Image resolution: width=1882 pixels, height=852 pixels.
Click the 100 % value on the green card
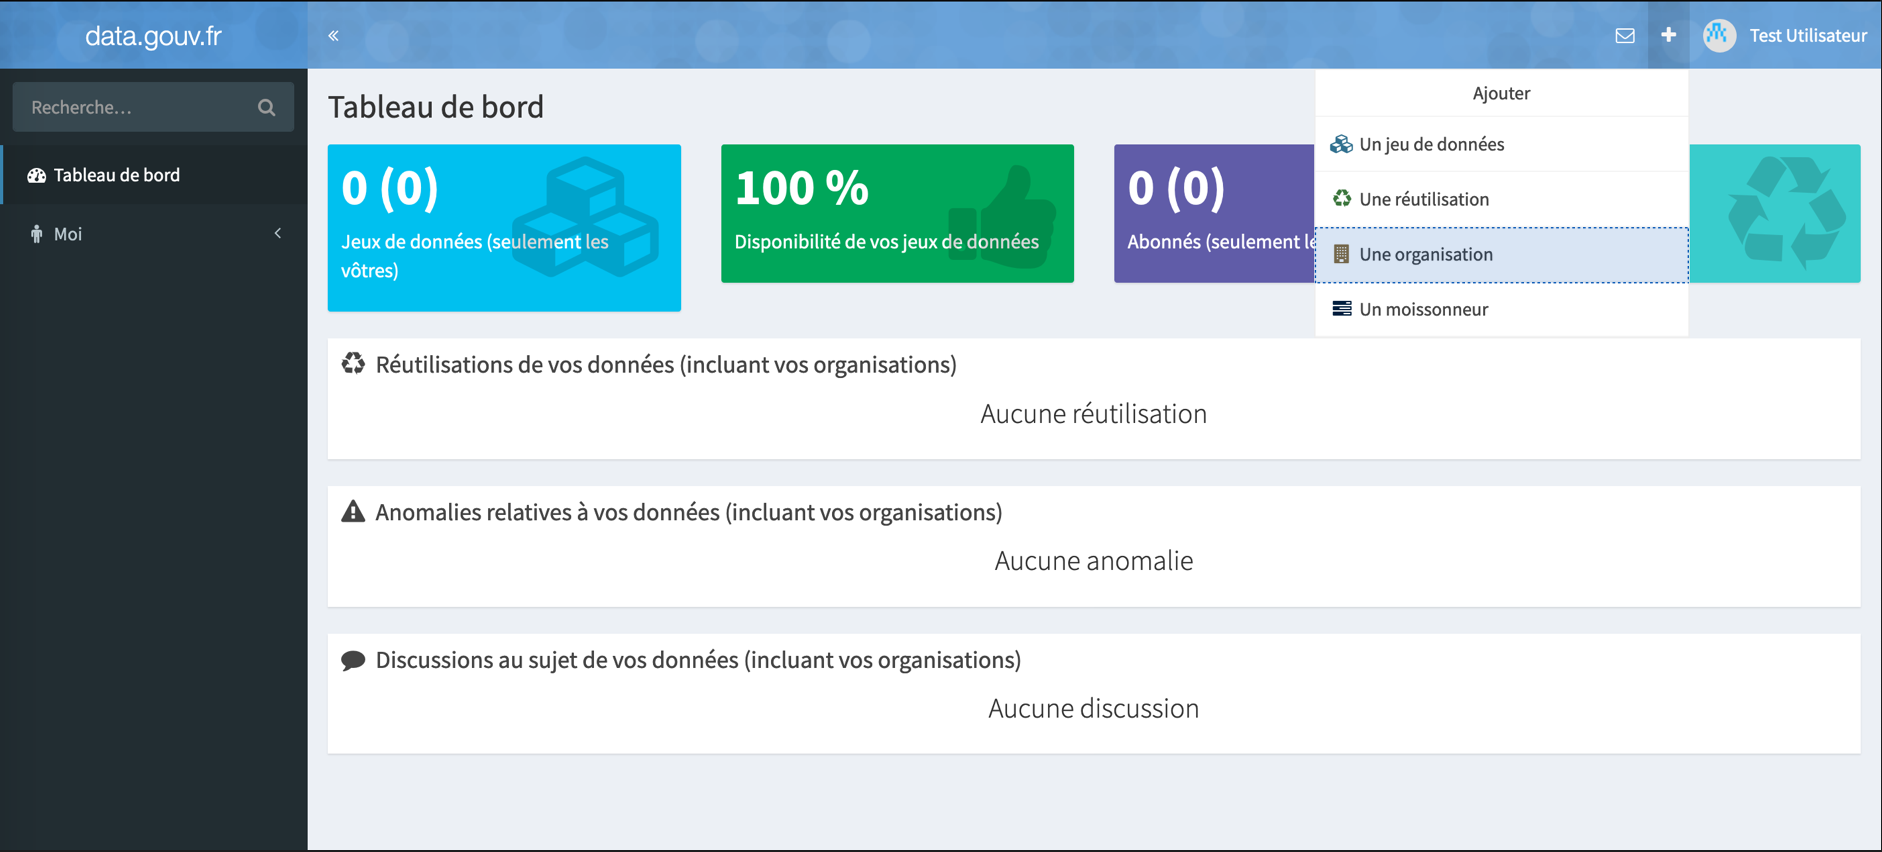[x=802, y=188]
